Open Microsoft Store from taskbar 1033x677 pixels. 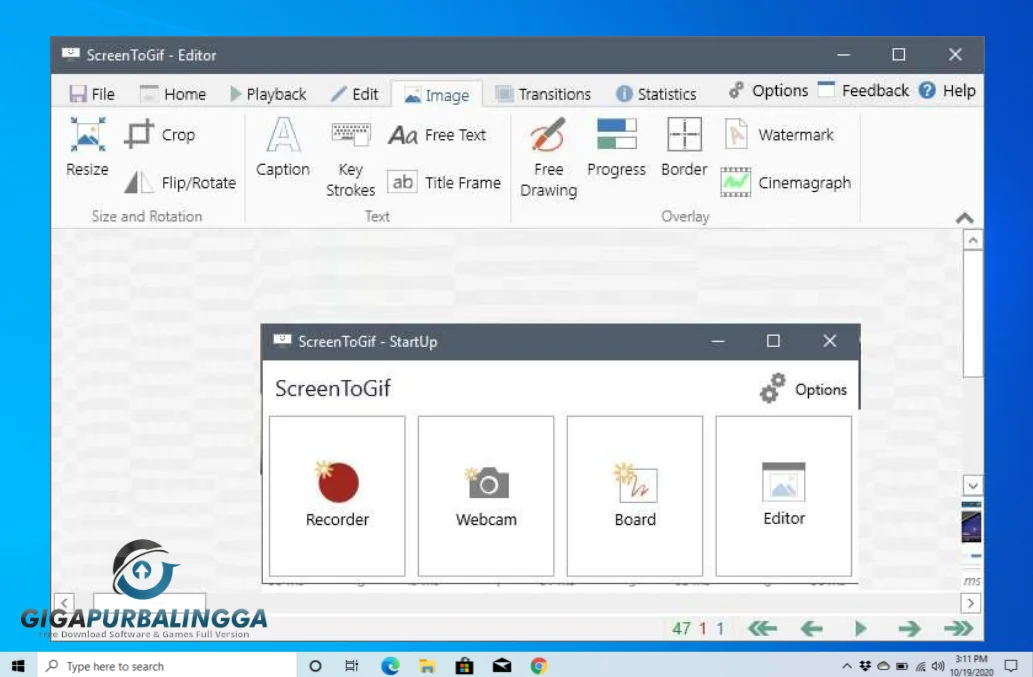click(464, 666)
